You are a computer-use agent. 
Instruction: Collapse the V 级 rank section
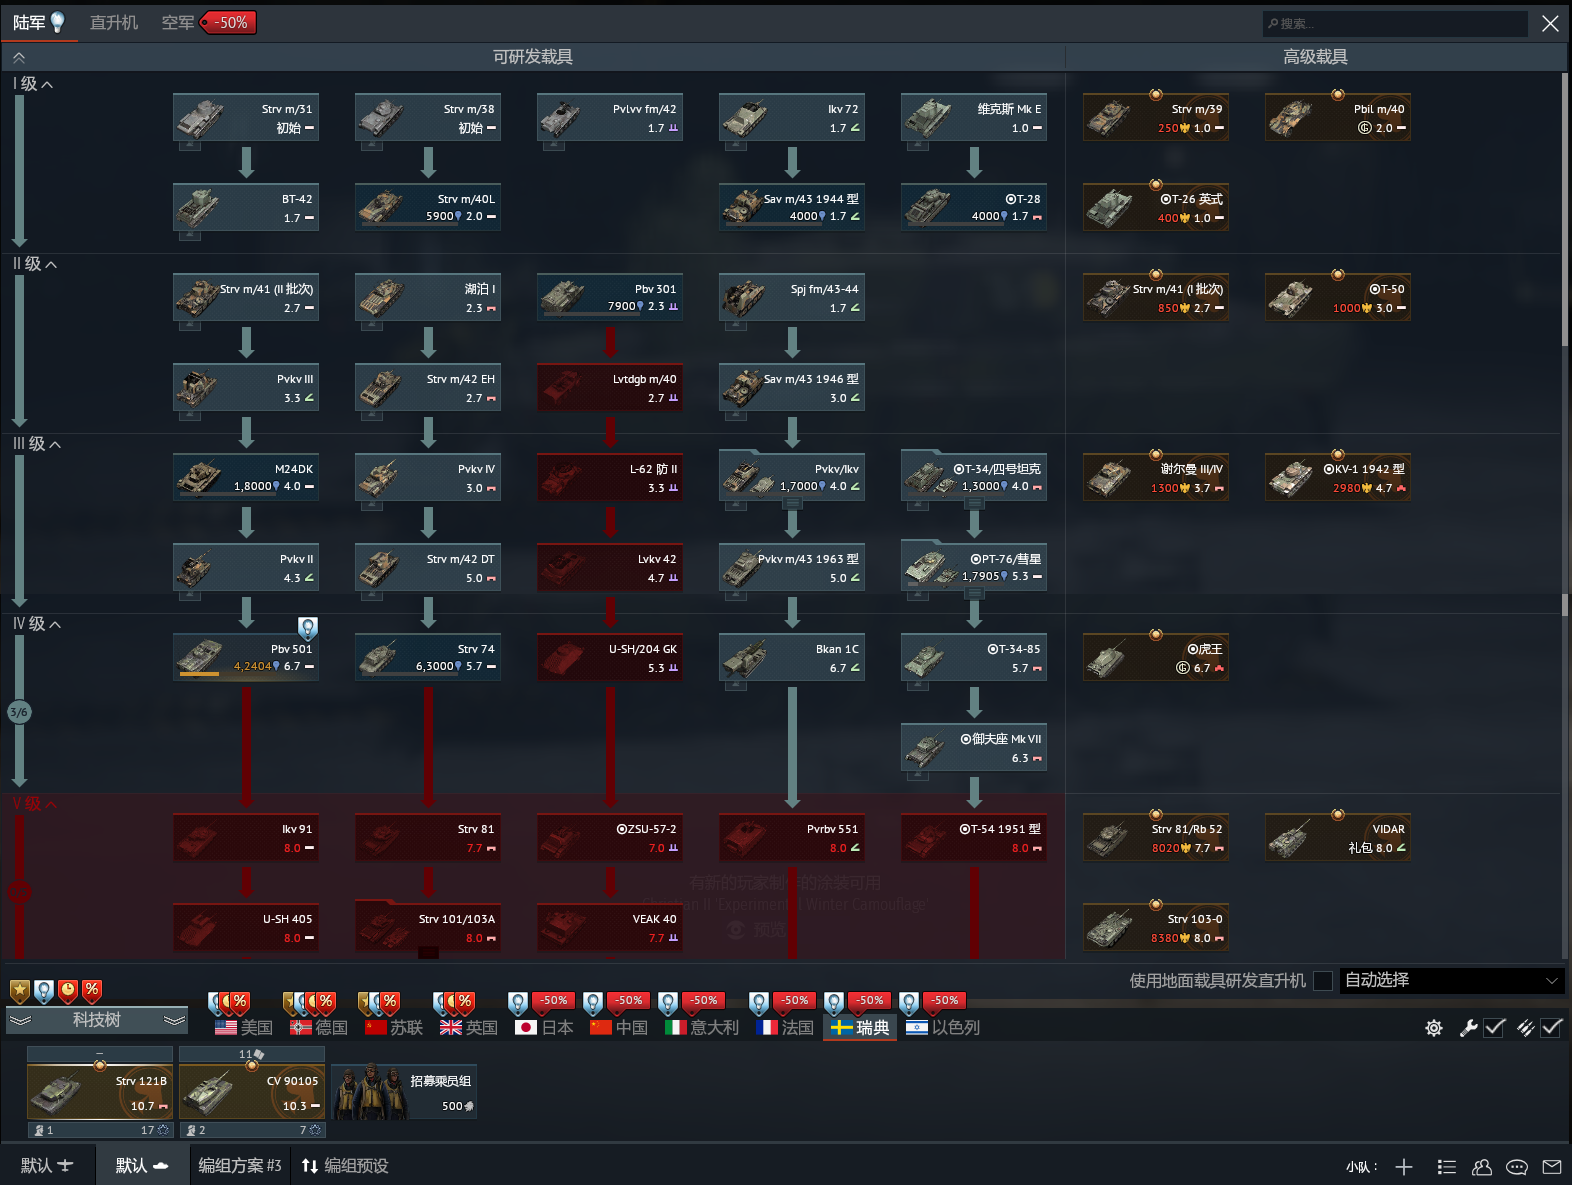[35, 804]
